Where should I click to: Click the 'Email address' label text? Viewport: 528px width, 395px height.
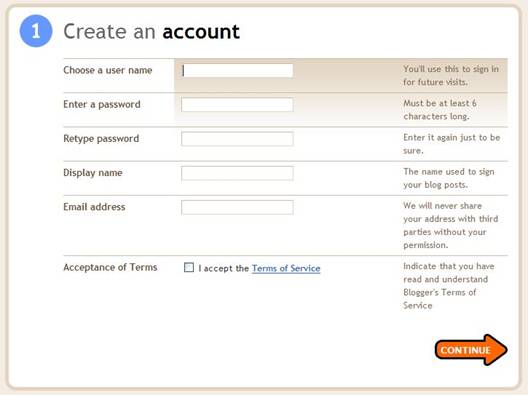tap(94, 207)
